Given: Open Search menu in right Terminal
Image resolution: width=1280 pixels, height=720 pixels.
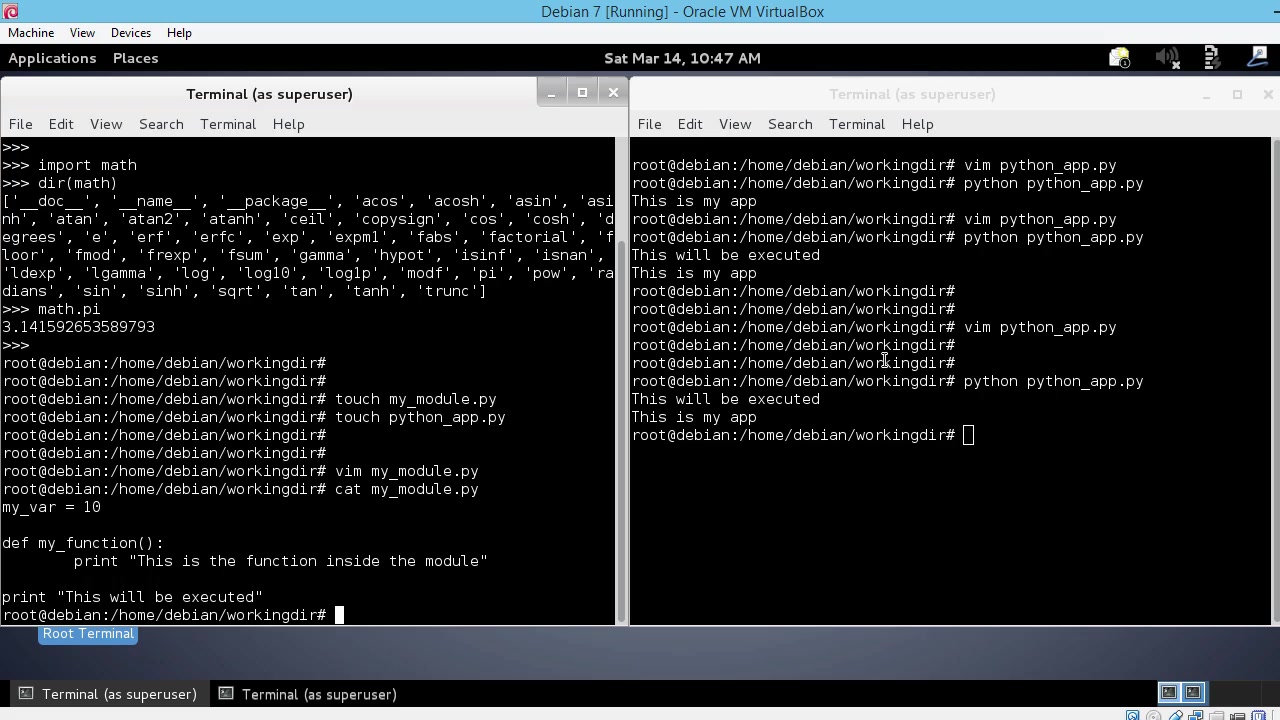Looking at the screenshot, I should point(790,124).
